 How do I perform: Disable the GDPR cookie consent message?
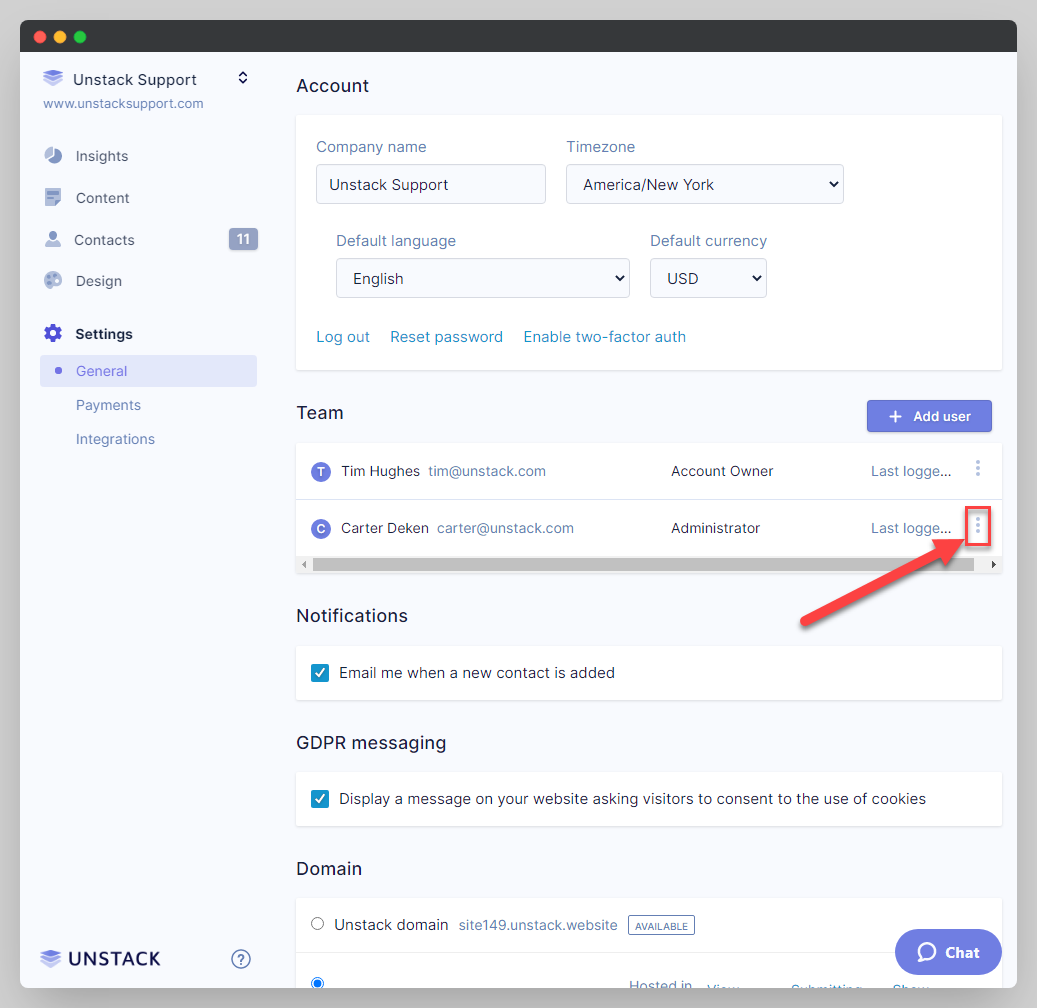(x=319, y=799)
